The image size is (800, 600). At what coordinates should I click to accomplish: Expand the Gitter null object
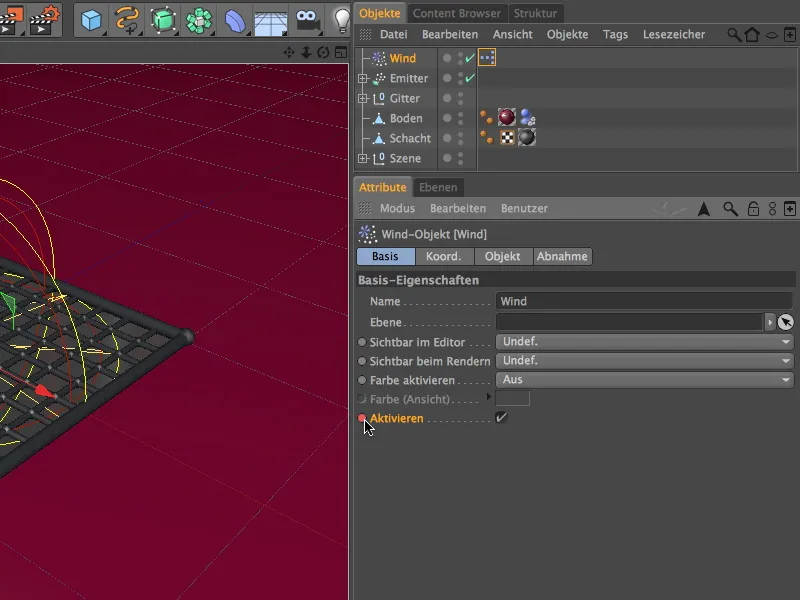click(x=363, y=98)
